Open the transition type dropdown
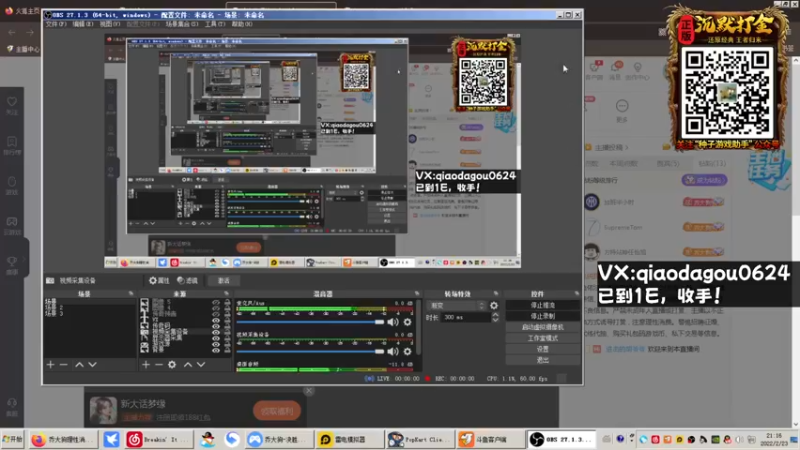Screen dimensions: 800x450 coord(456,306)
